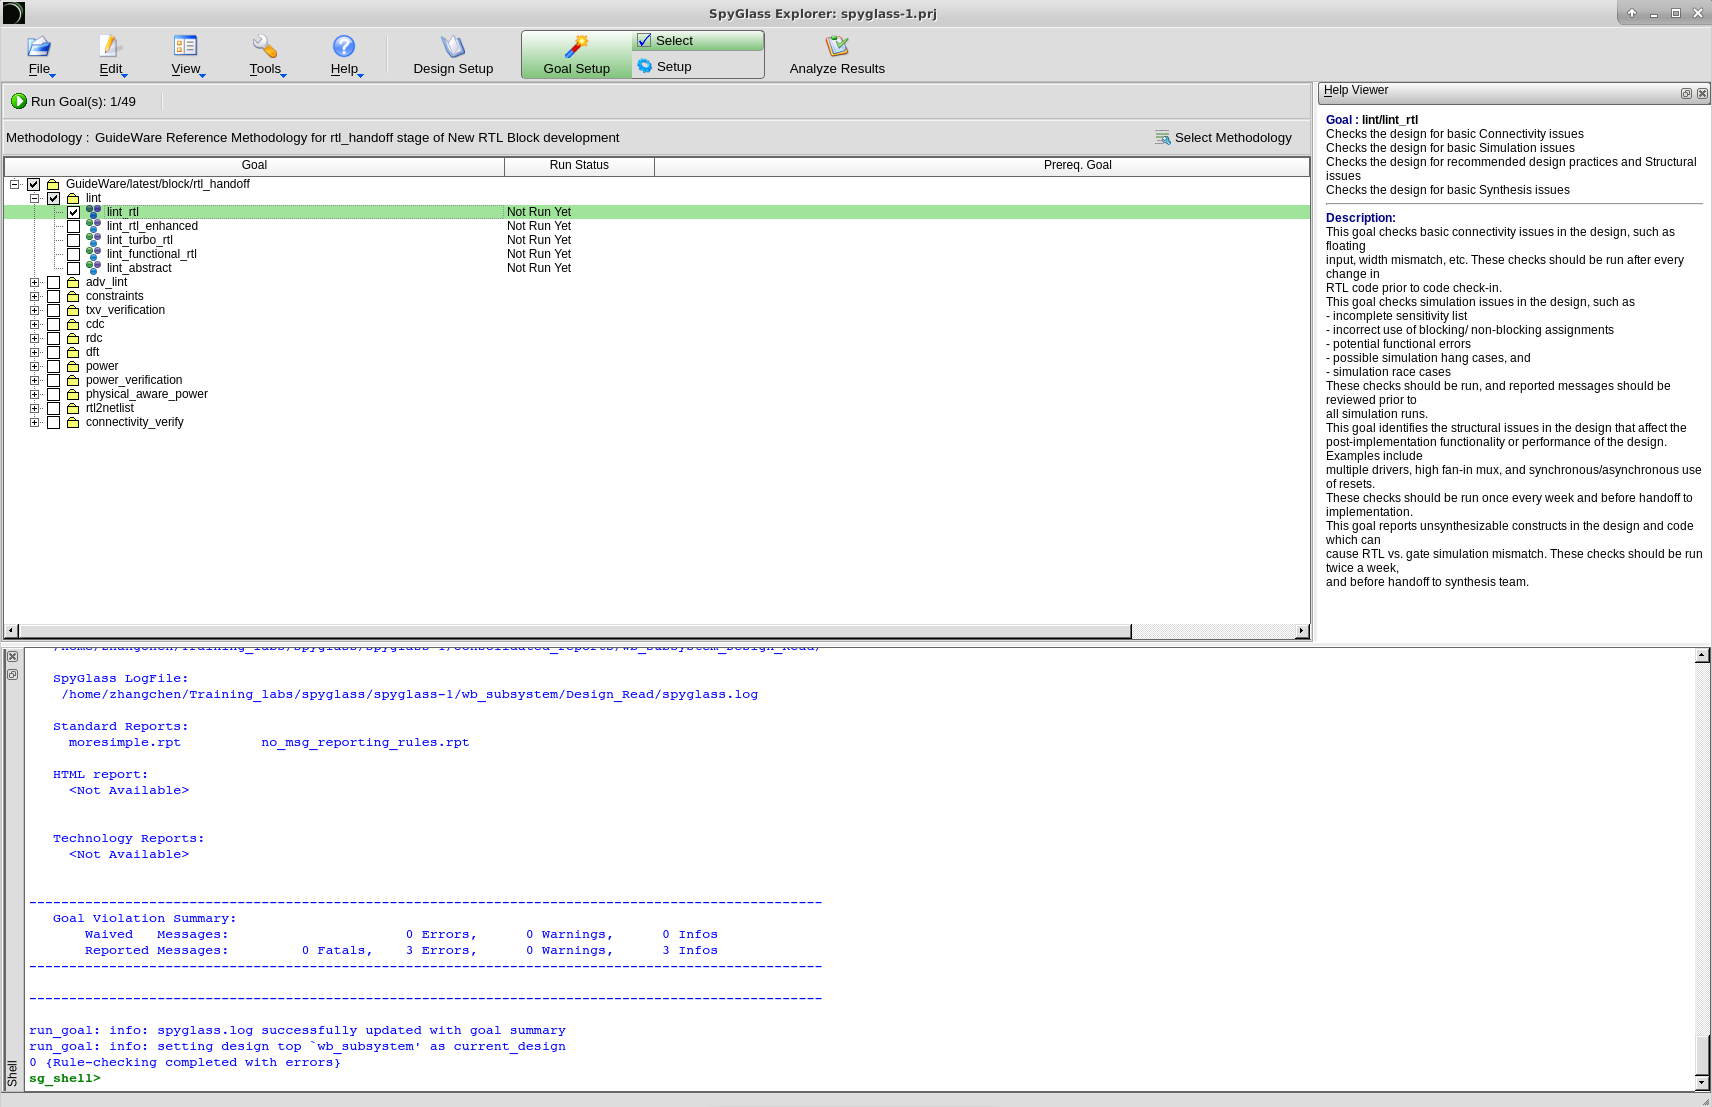This screenshot has height=1107, width=1712.
Task: Click the GuideWare root folder icon
Action: (x=53, y=184)
